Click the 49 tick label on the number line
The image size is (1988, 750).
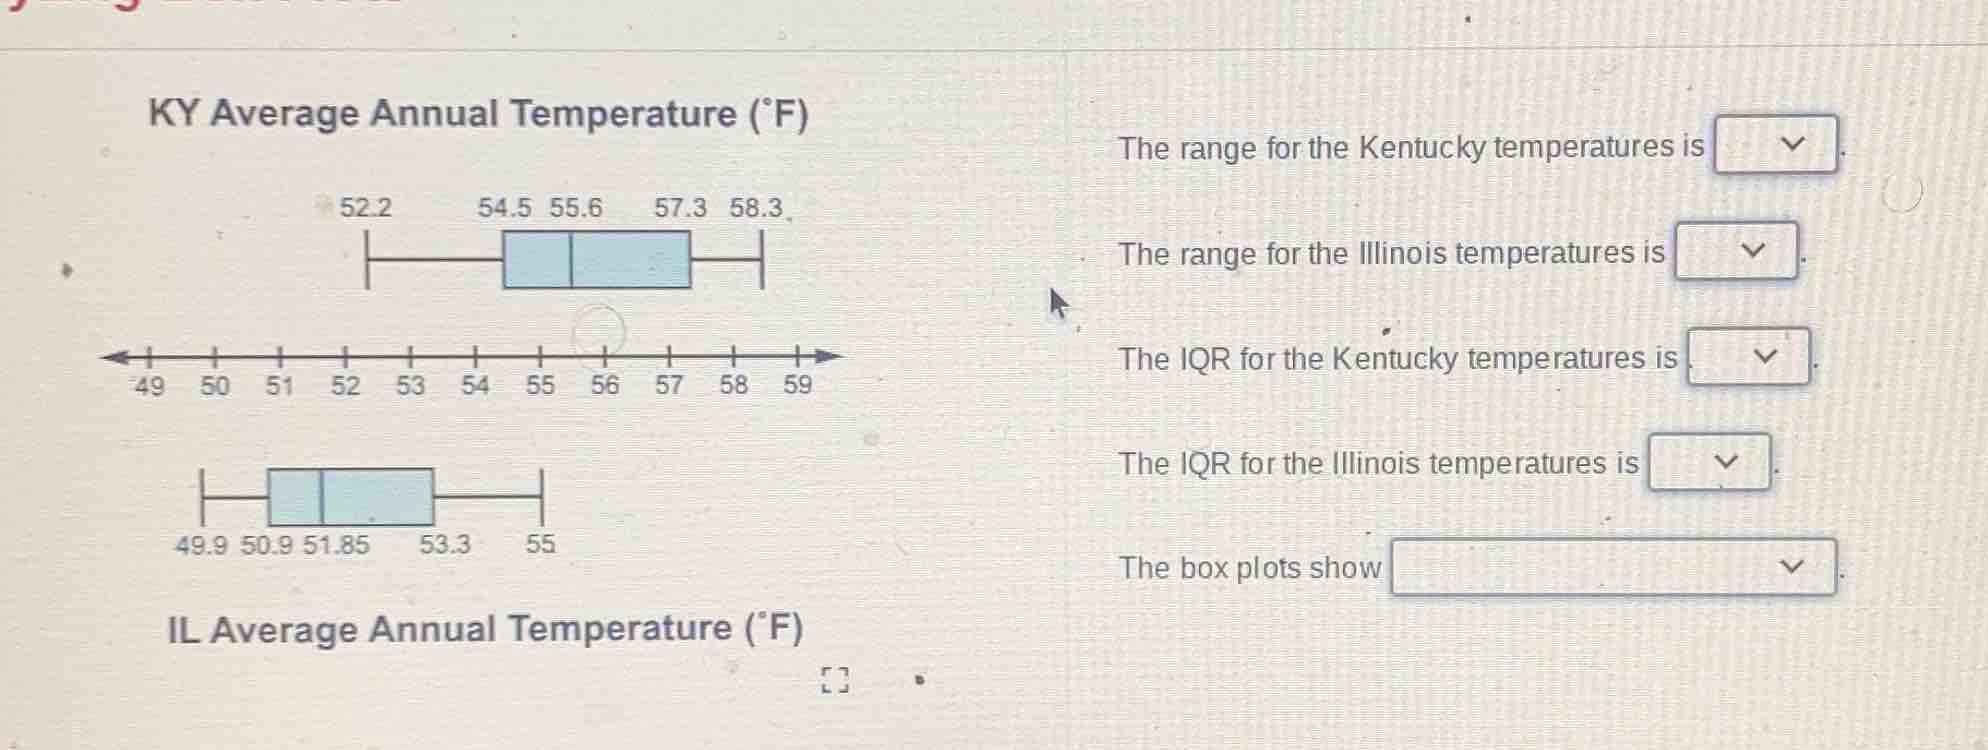(149, 386)
